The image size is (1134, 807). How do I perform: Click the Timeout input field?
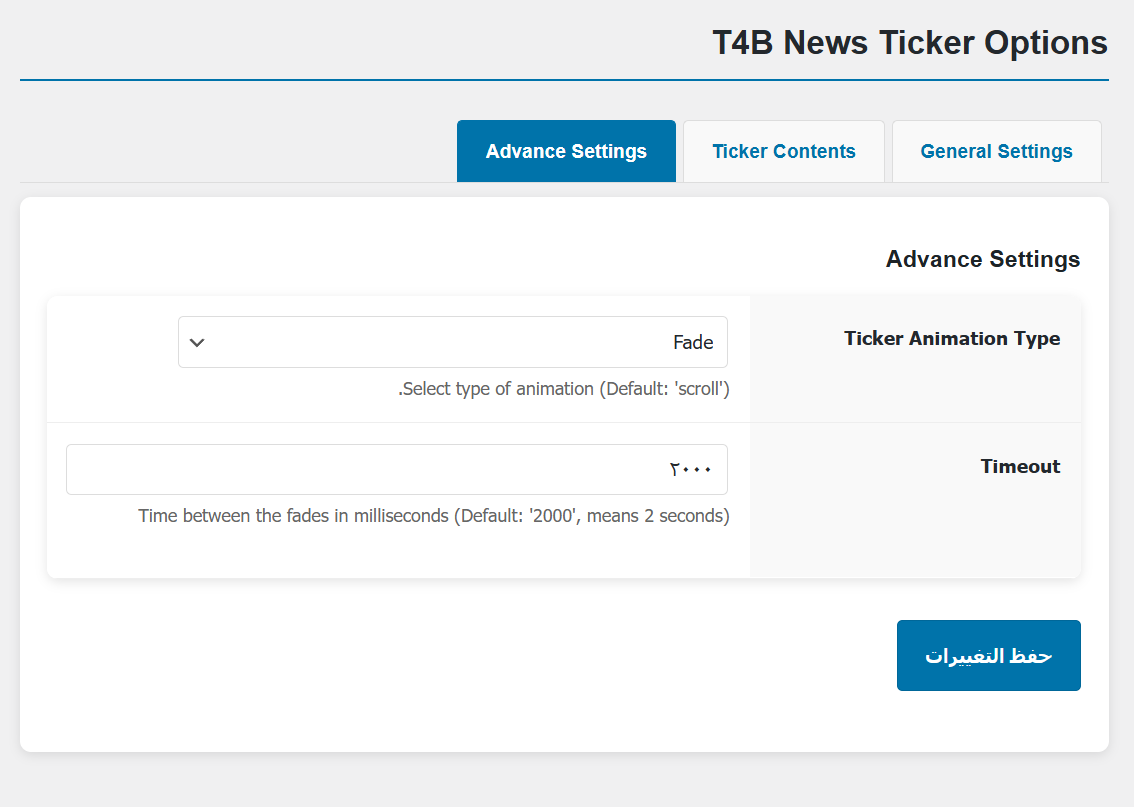(x=396, y=469)
